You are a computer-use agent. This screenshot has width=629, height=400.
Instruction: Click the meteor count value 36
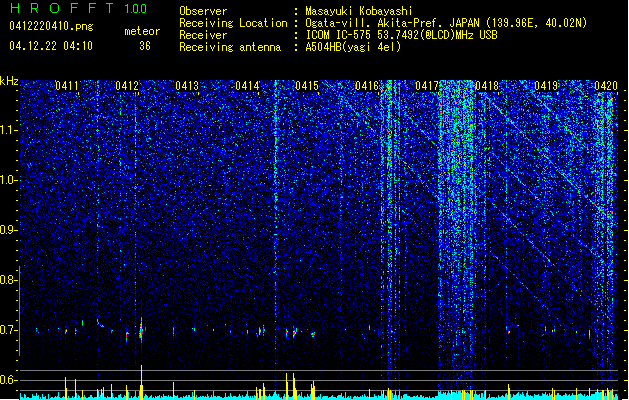145,46
